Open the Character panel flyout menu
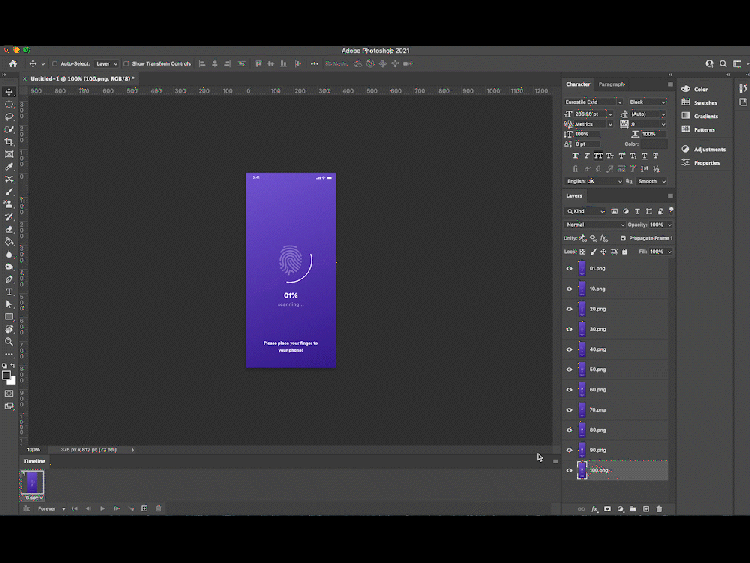The width and height of the screenshot is (750, 563). (x=670, y=84)
